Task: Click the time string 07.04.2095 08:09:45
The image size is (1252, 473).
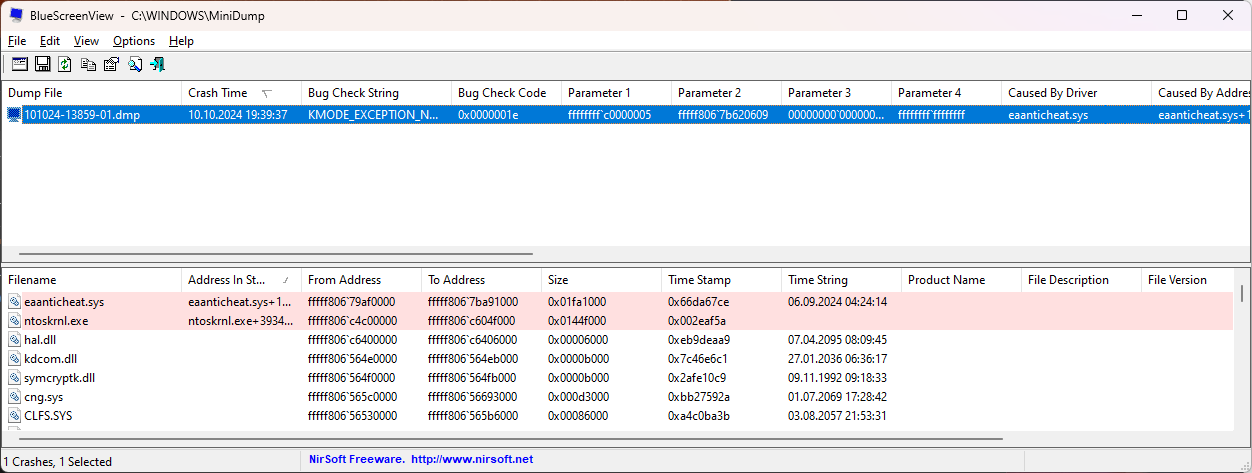Action: [837, 340]
